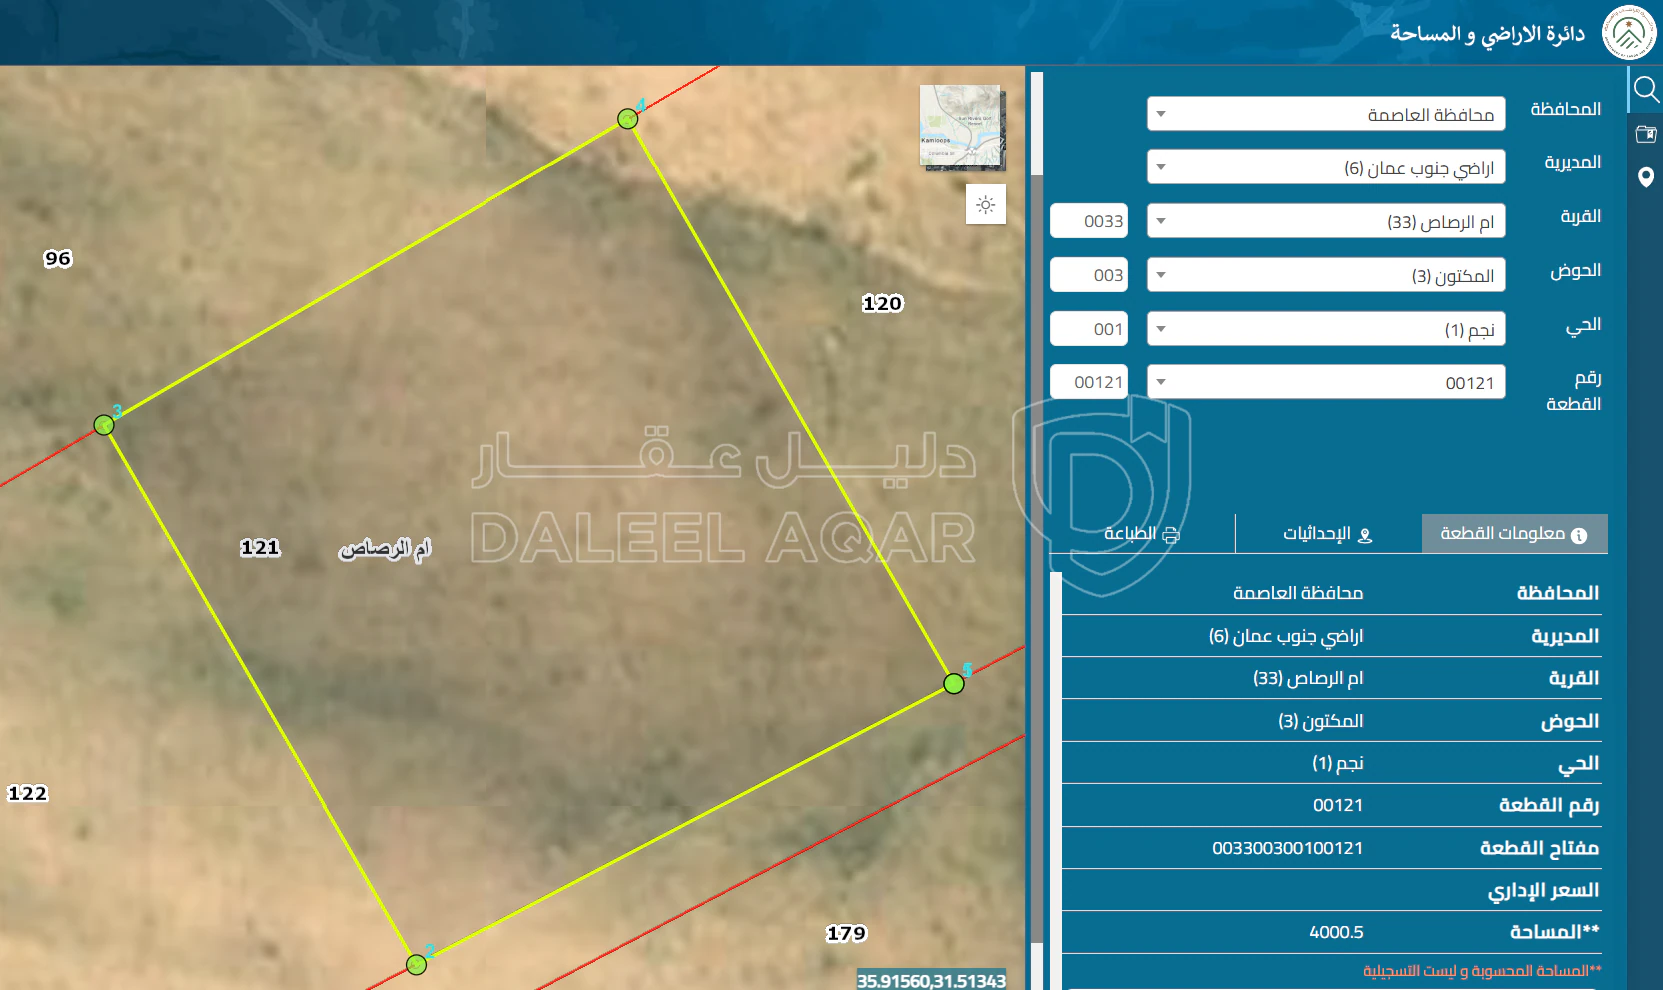Click parcel vertex point 2 on map
Image resolution: width=1663 pixels, height=990 pixels.
coord(417,964)
